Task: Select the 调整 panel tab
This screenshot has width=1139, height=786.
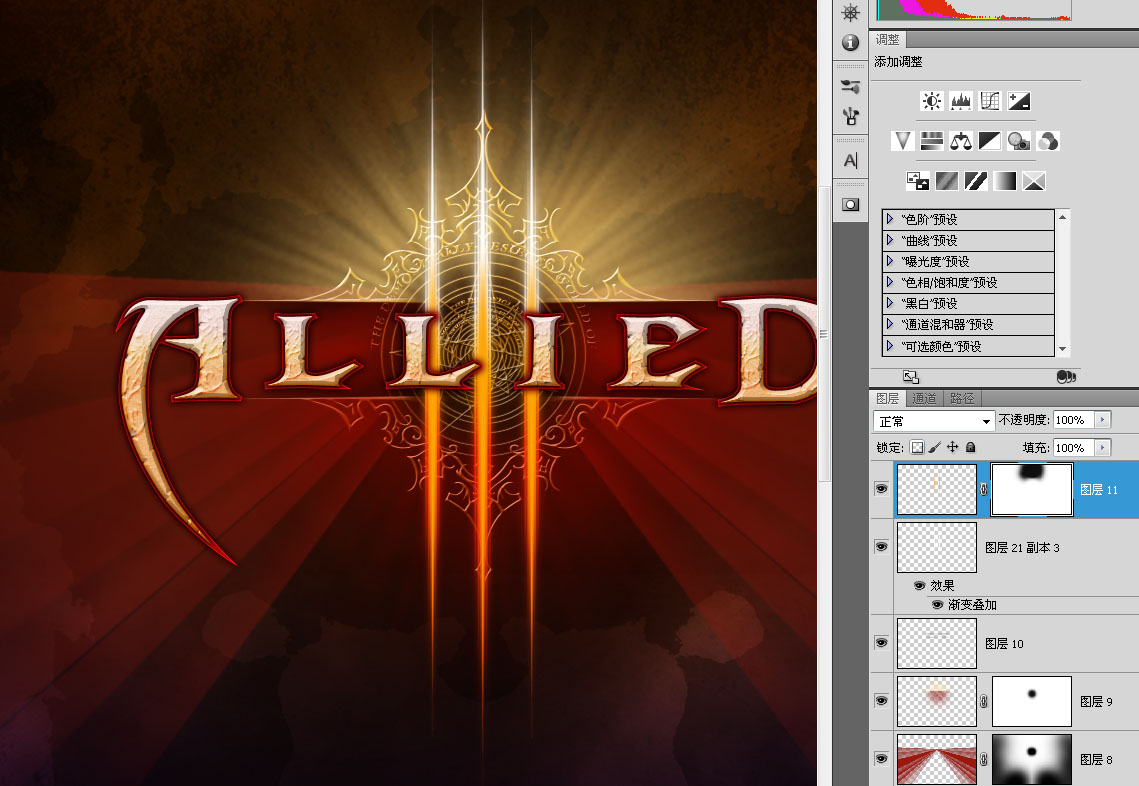Action: tap(887, 39)
